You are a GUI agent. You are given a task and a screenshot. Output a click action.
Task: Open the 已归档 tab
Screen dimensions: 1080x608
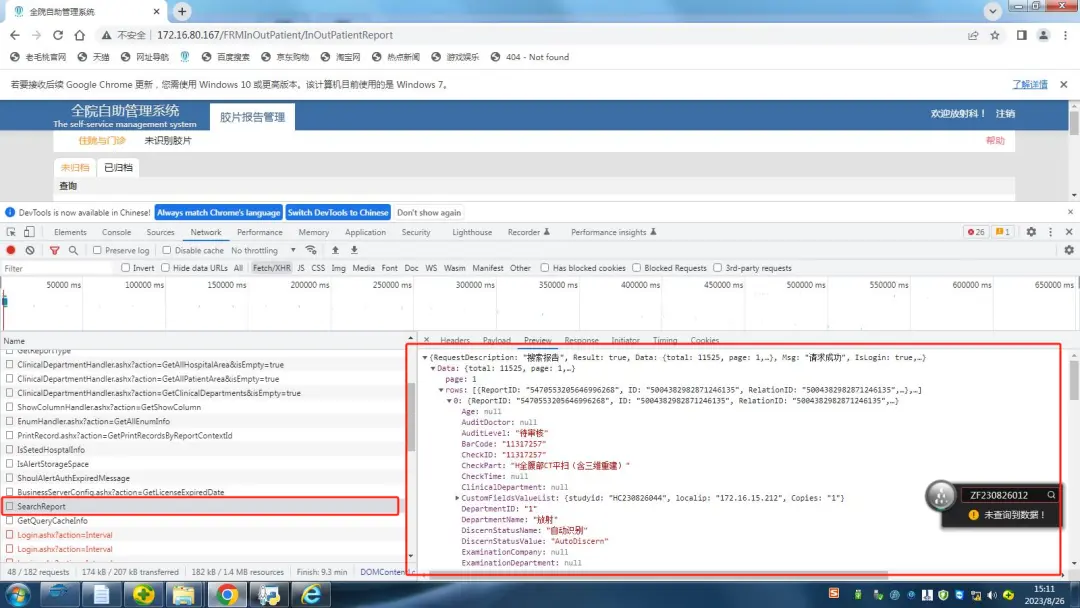click(x=118, y=167)
